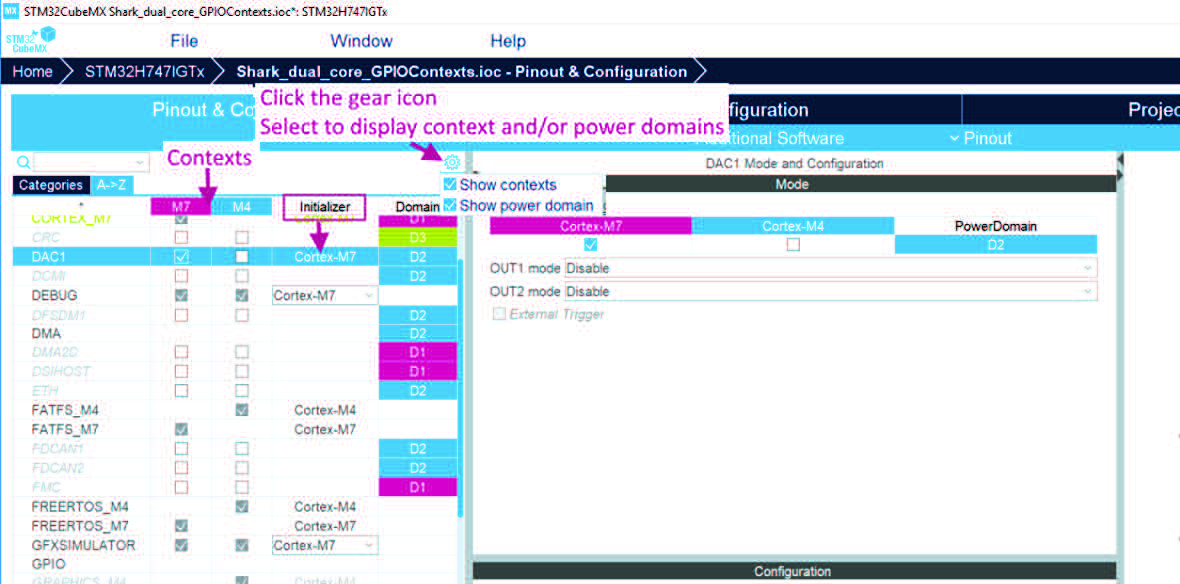
Task: Toggle the Show power domain checkbox
Action: pyautogui.click(x=450, y=205)
